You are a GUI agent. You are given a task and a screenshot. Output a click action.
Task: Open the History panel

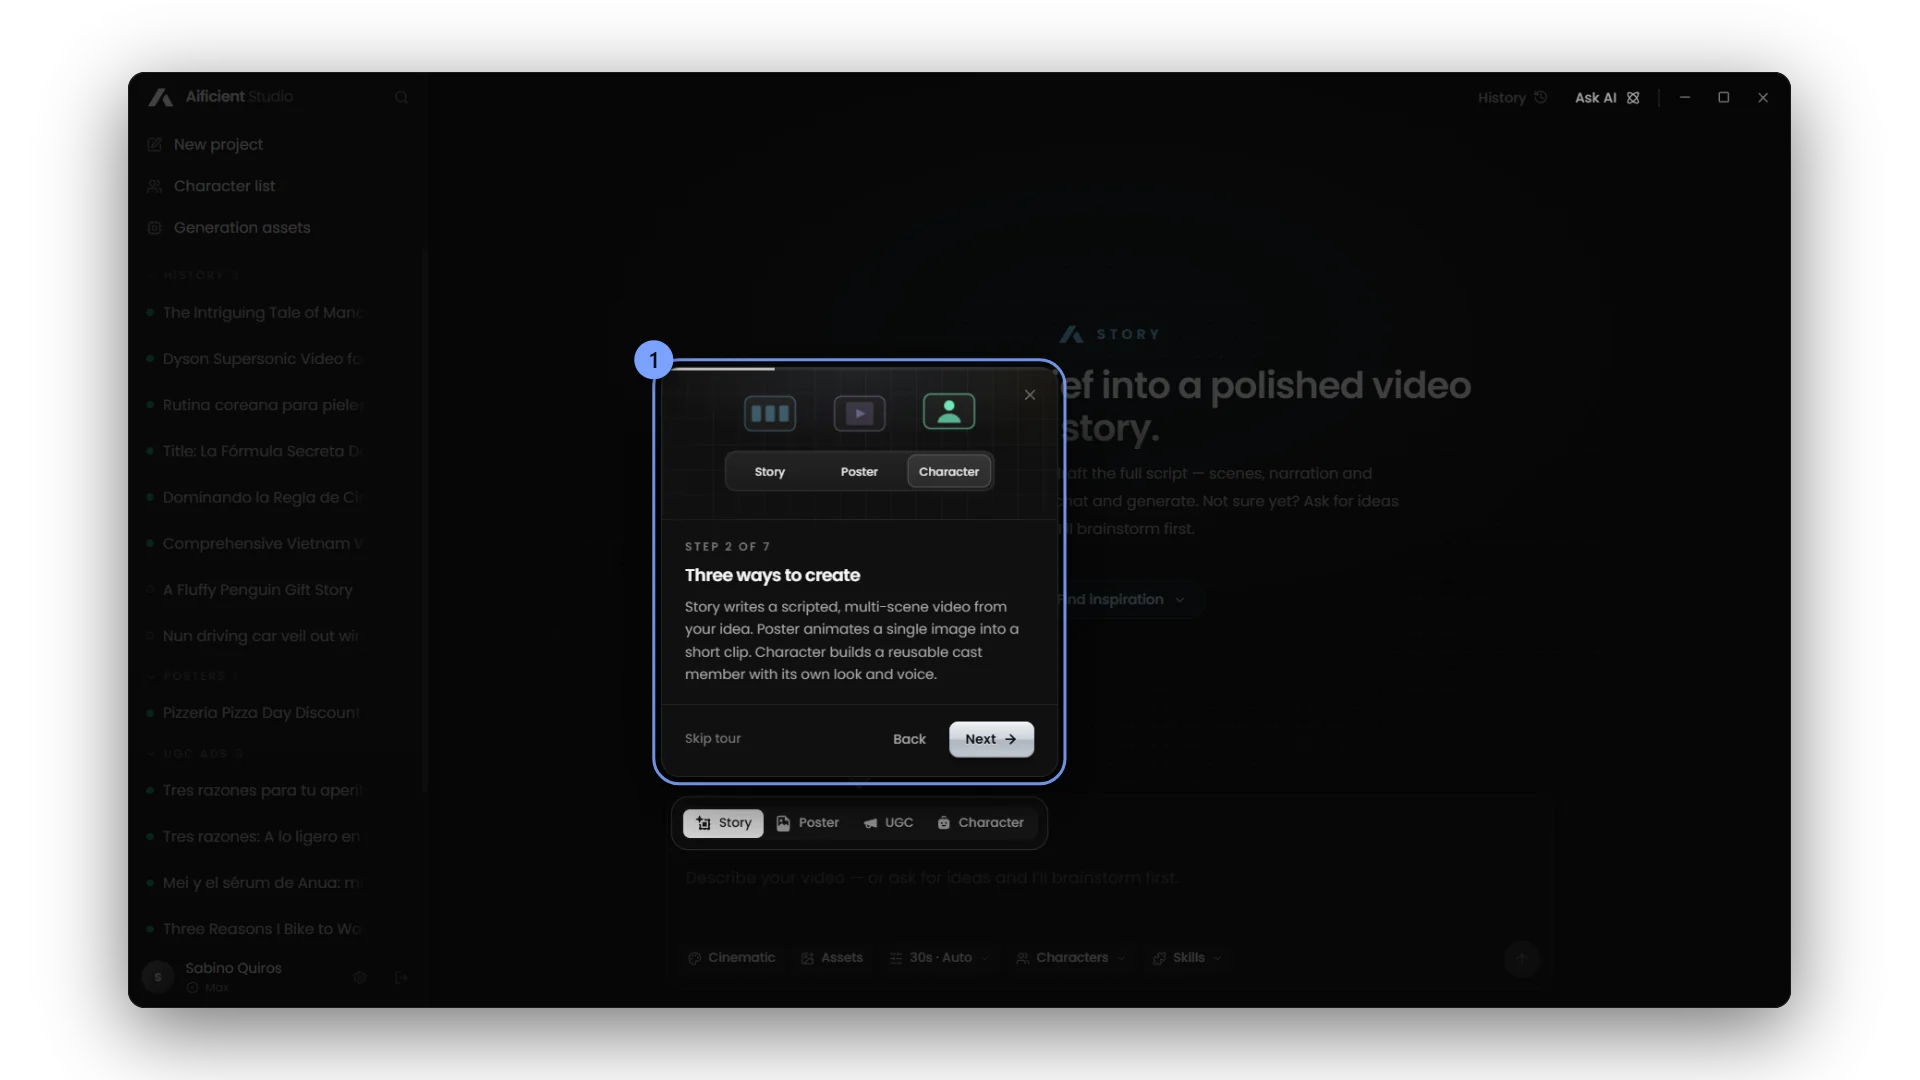pos(1512,98)
